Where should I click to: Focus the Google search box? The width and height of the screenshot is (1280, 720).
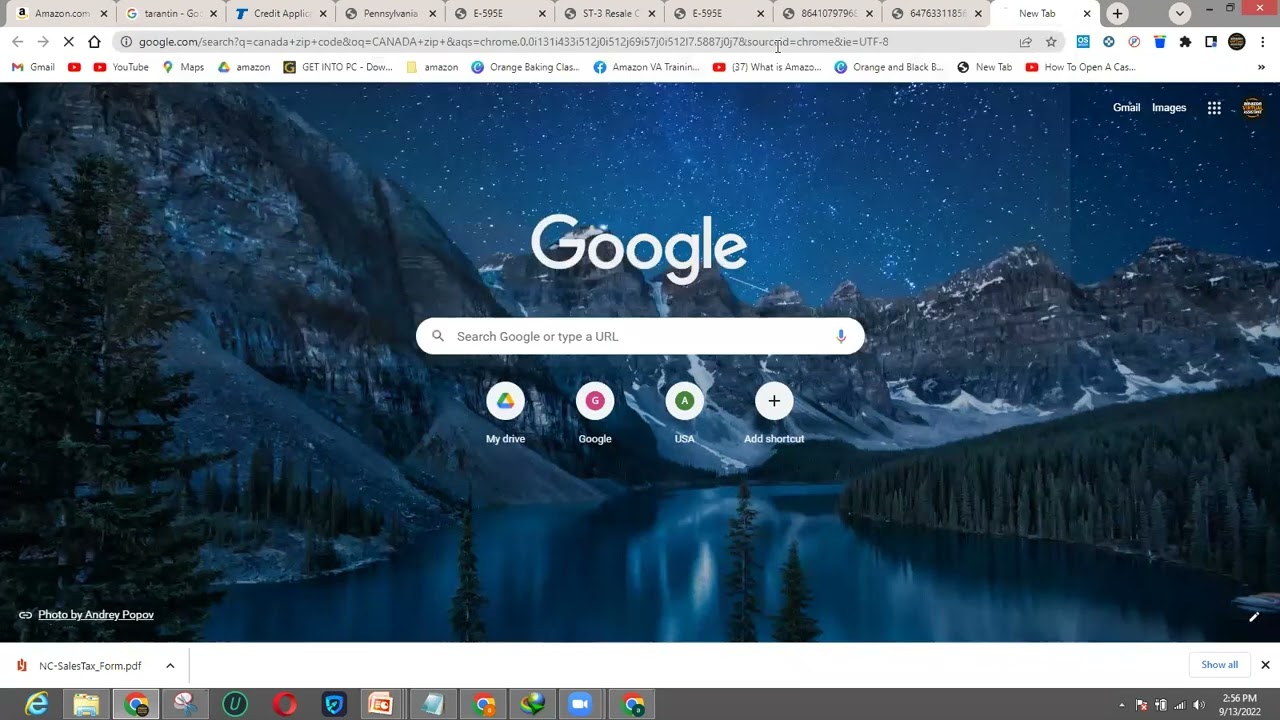click(x=640, y=336)
